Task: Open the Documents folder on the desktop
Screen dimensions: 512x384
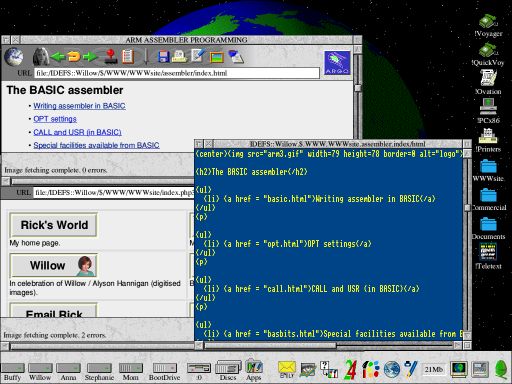Action: 489,228
